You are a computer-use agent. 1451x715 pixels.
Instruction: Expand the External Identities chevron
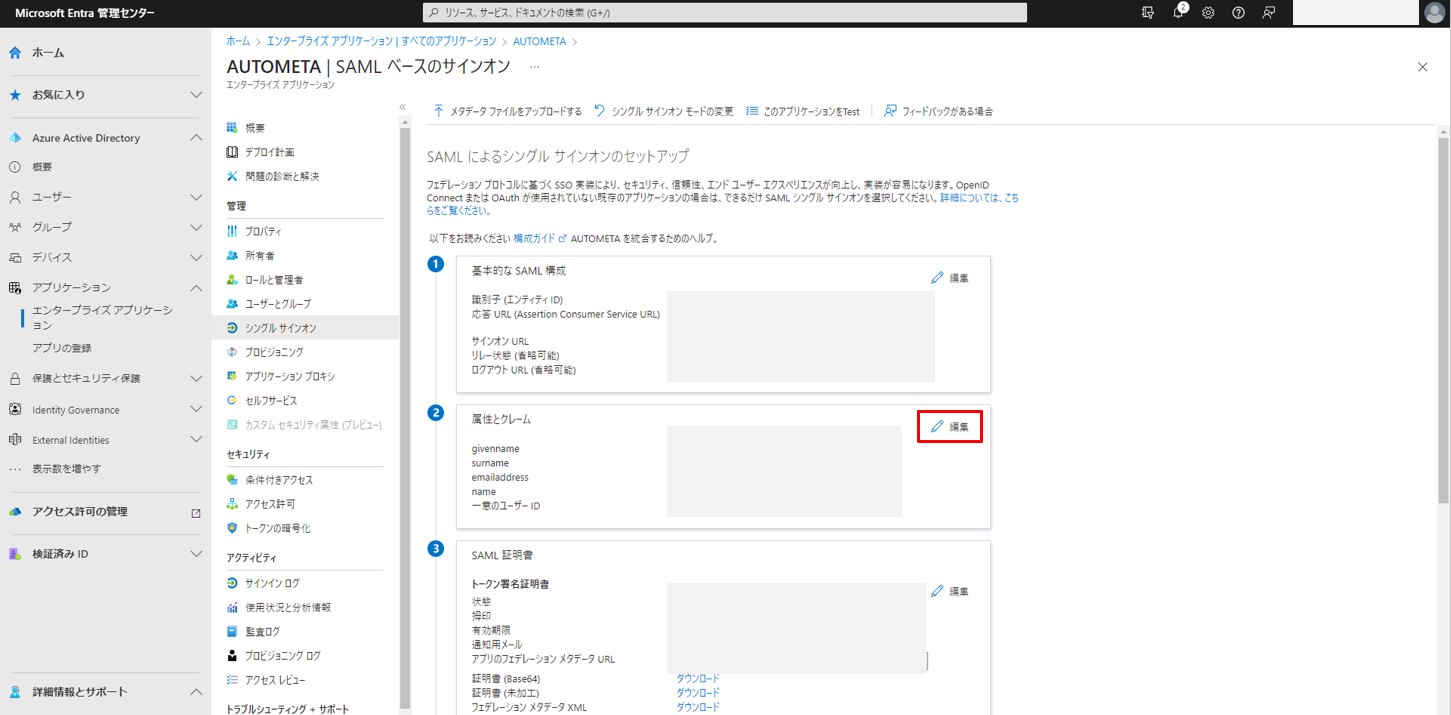point(196,440)
